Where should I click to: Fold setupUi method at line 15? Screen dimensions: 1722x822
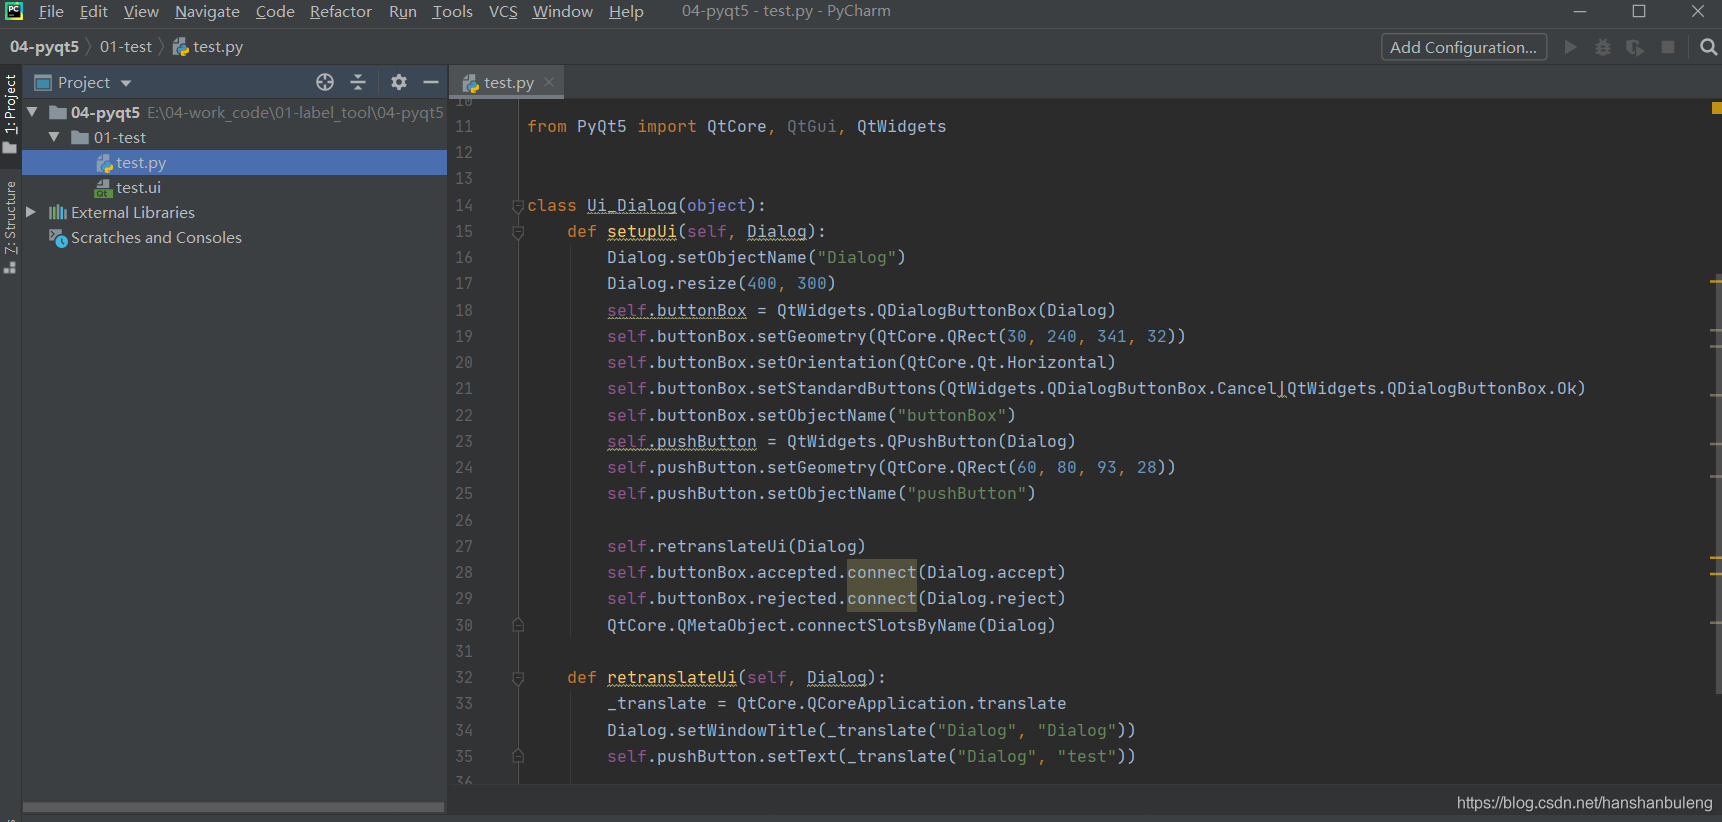point(518,232)
